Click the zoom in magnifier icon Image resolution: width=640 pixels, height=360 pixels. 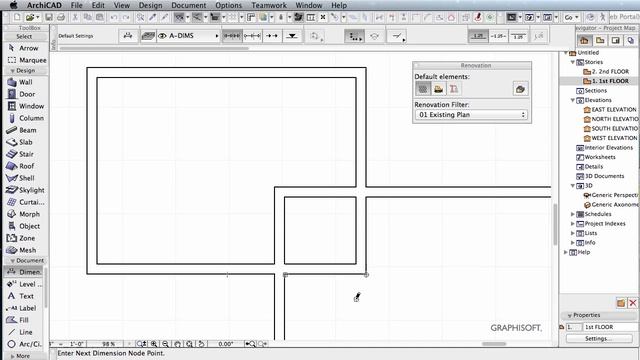154,344
